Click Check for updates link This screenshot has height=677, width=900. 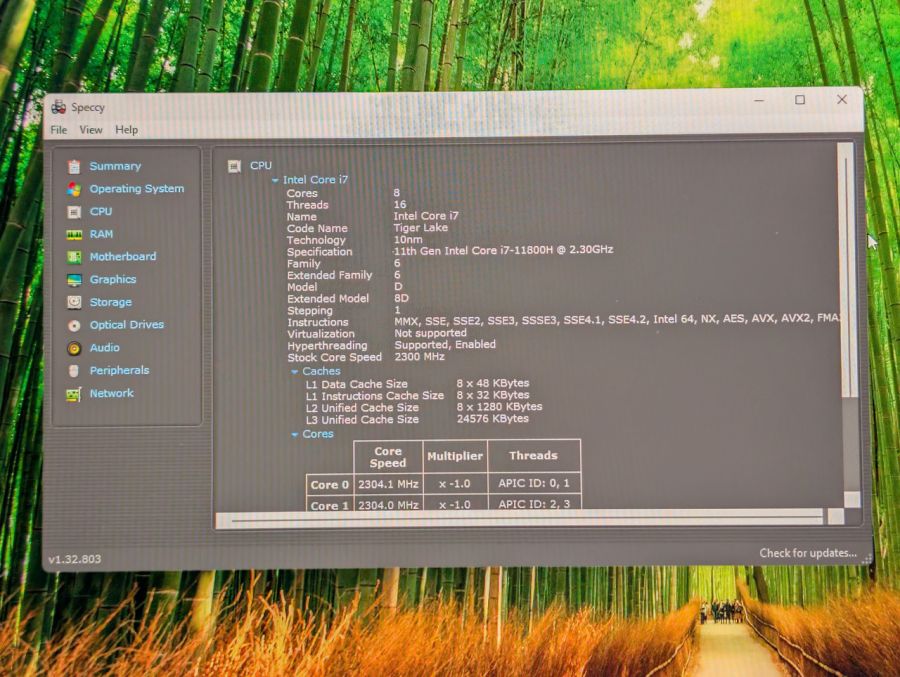[808, 553]
